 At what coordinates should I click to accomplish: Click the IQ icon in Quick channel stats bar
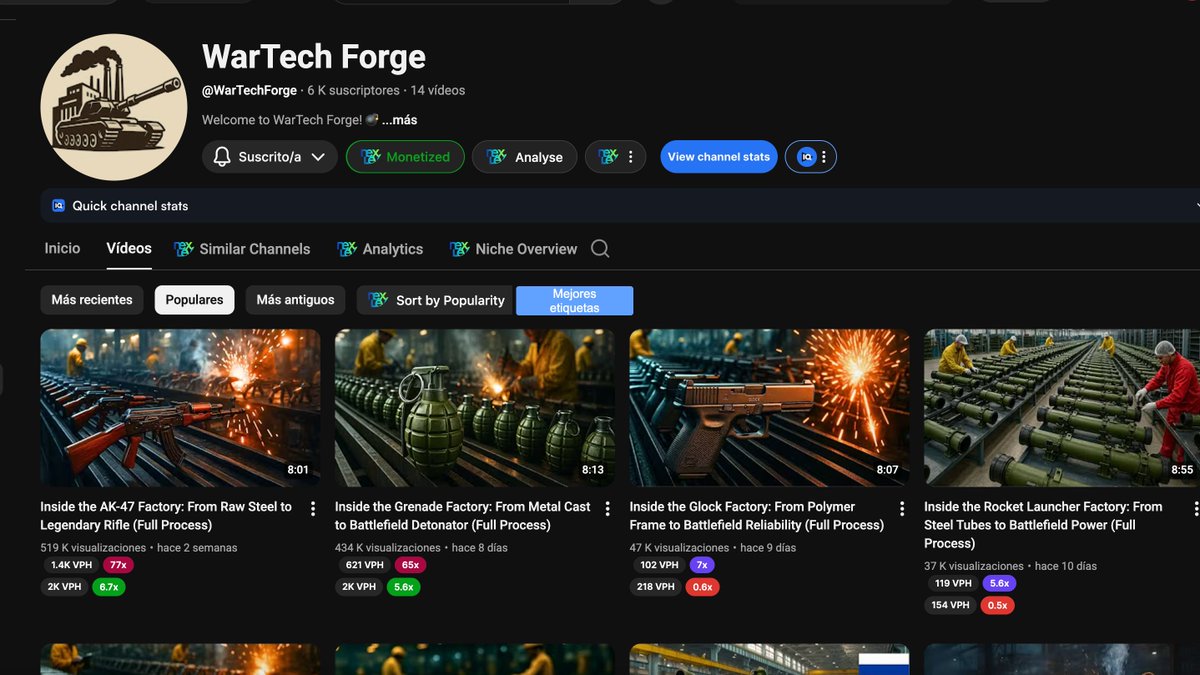coord(58,205)
